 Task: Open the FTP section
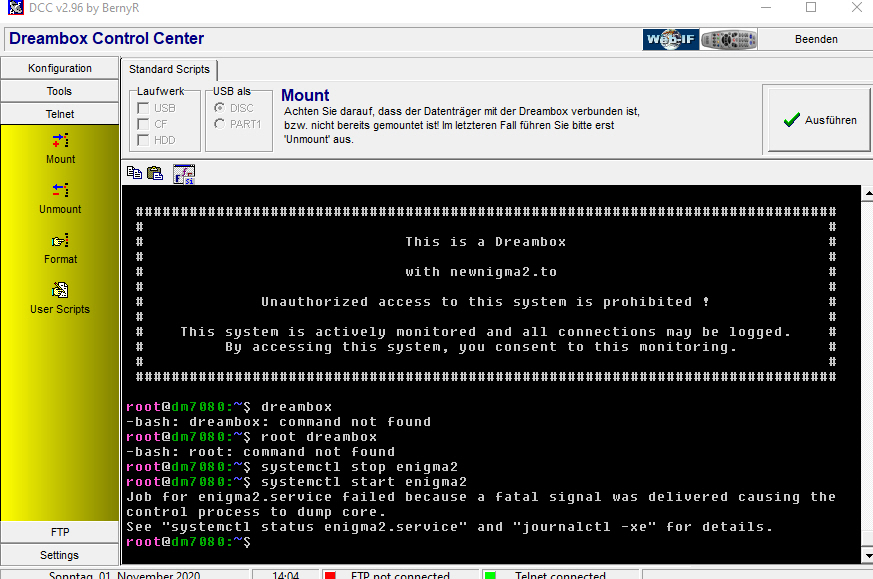[x=60, y=532]
